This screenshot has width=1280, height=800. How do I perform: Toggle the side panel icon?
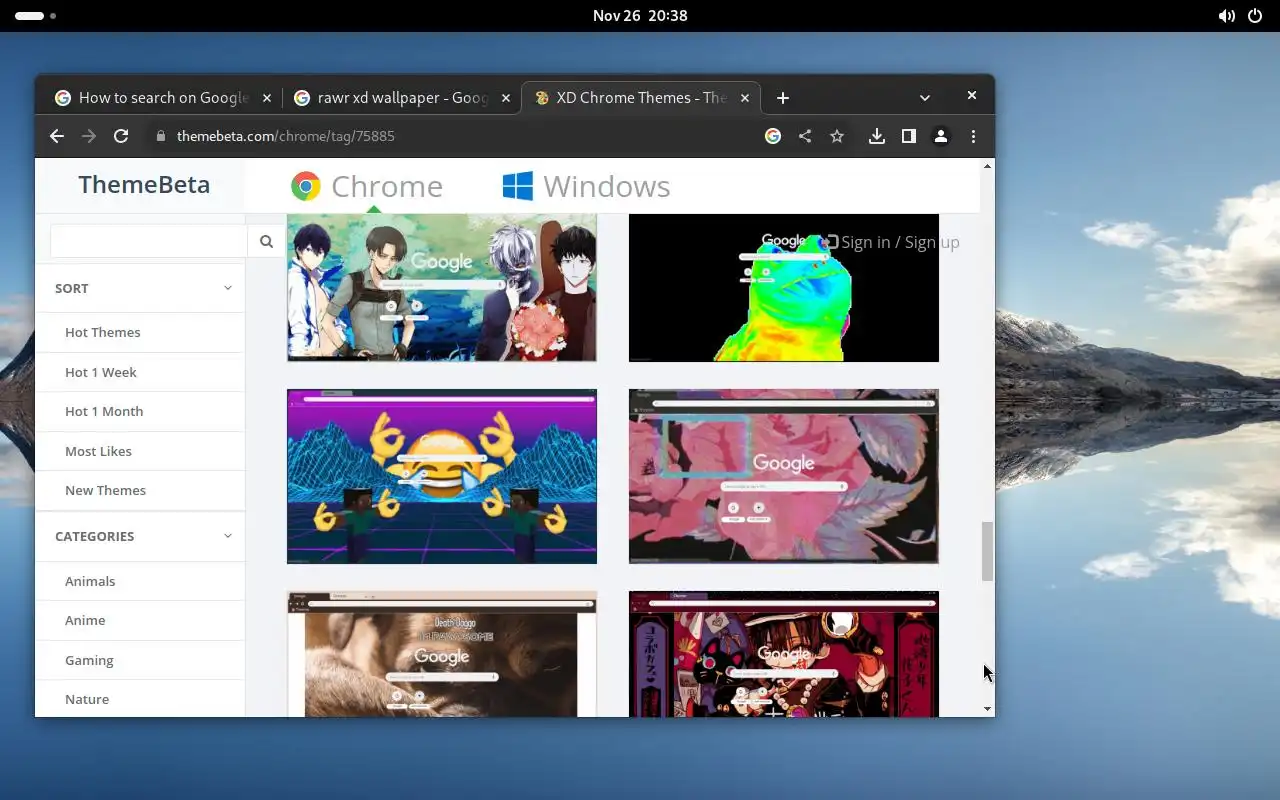pyautogui.click(x=909, y=136)
